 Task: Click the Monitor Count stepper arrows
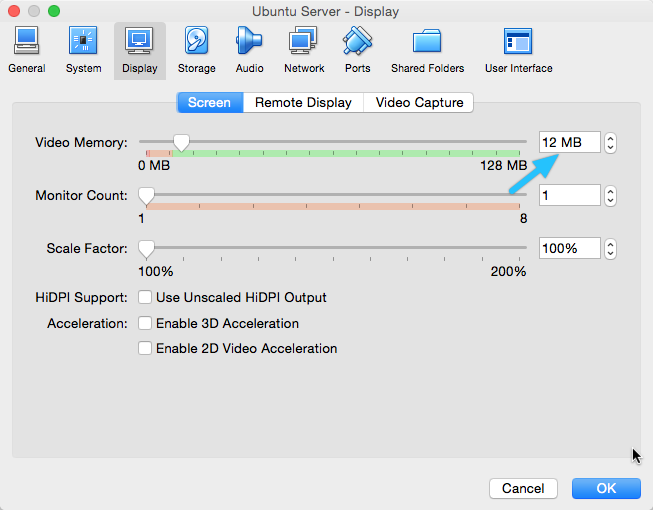[610, 196]
